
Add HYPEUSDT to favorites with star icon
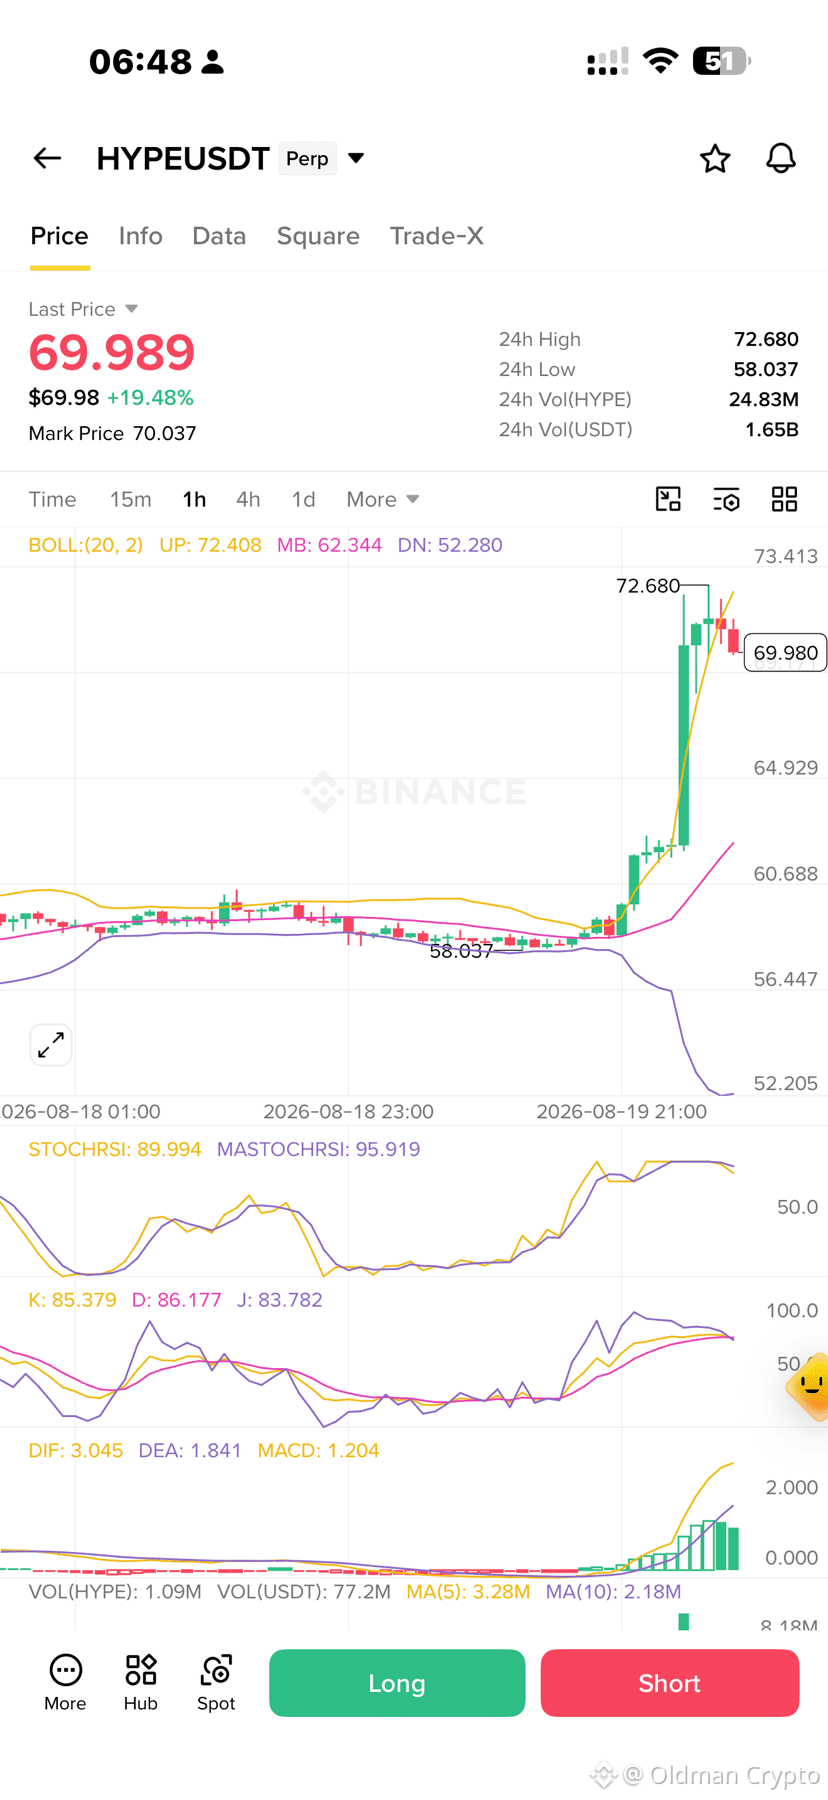click(x=715, y=158)
